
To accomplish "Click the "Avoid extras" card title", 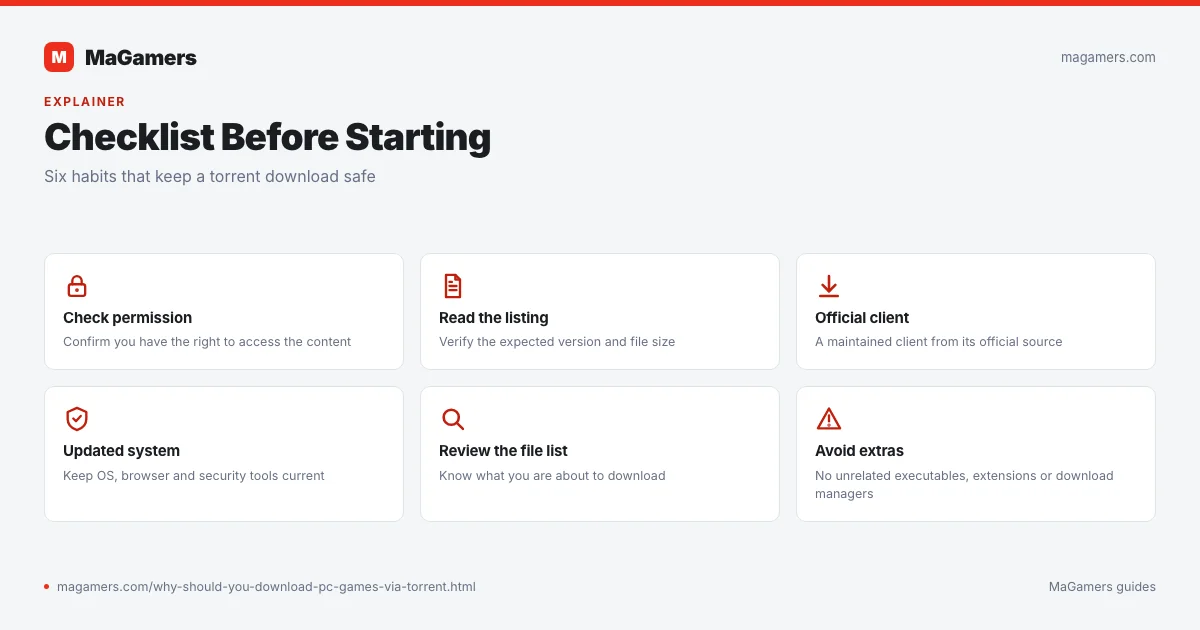I will pos(859,451).
